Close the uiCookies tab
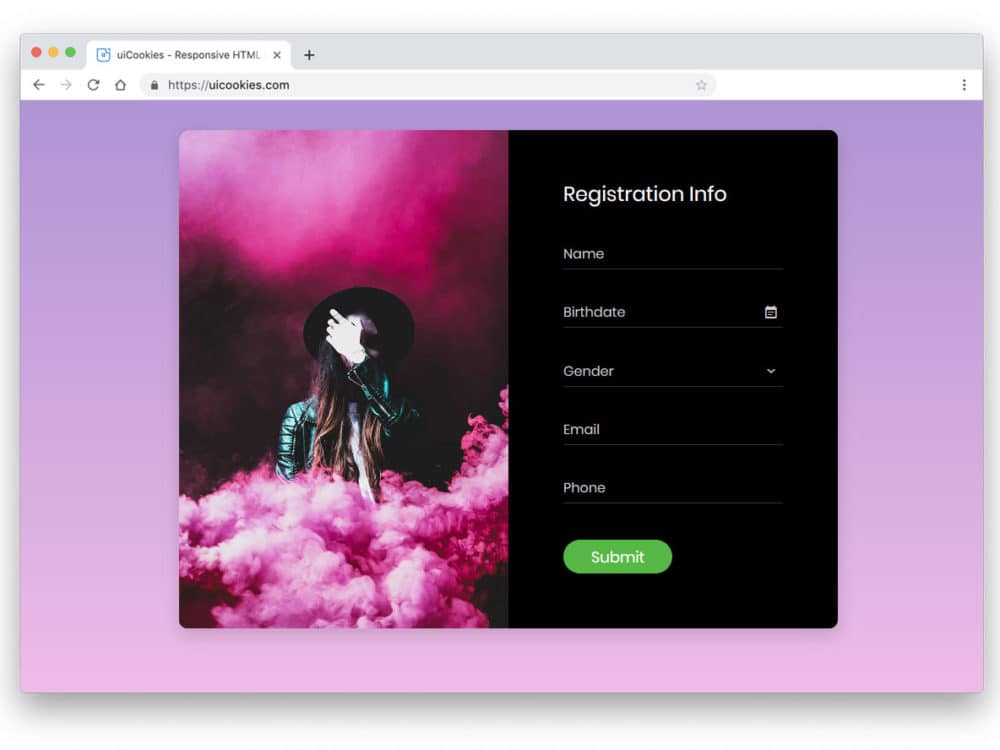 [x=277, y=55]
